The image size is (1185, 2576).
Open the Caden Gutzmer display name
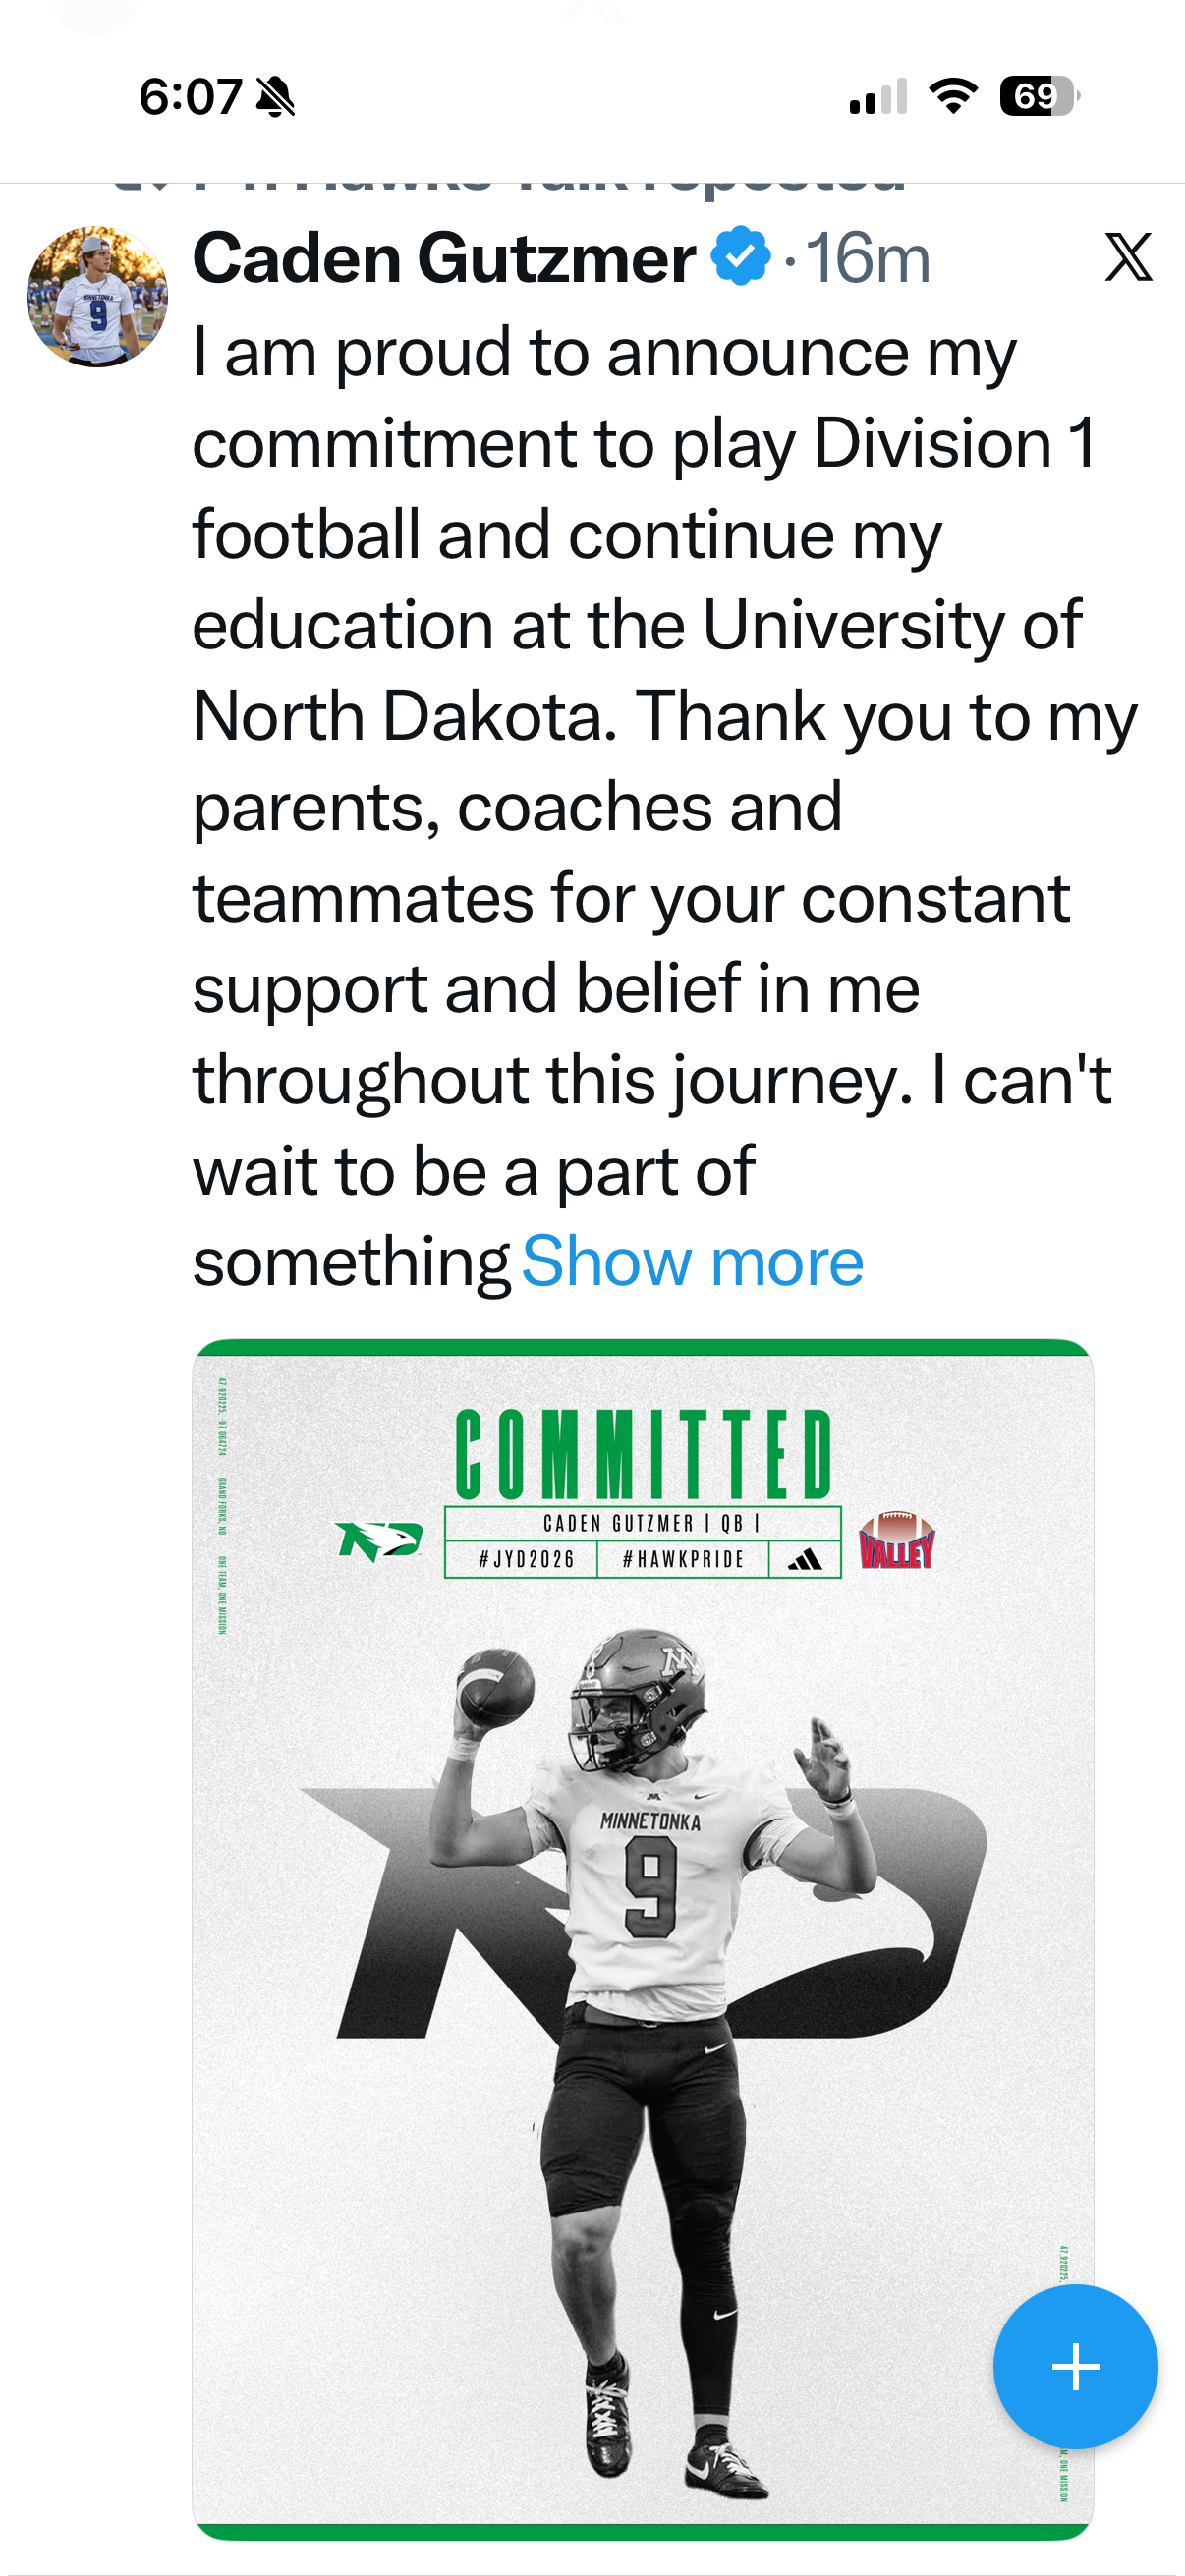click(x=444, y=258)
